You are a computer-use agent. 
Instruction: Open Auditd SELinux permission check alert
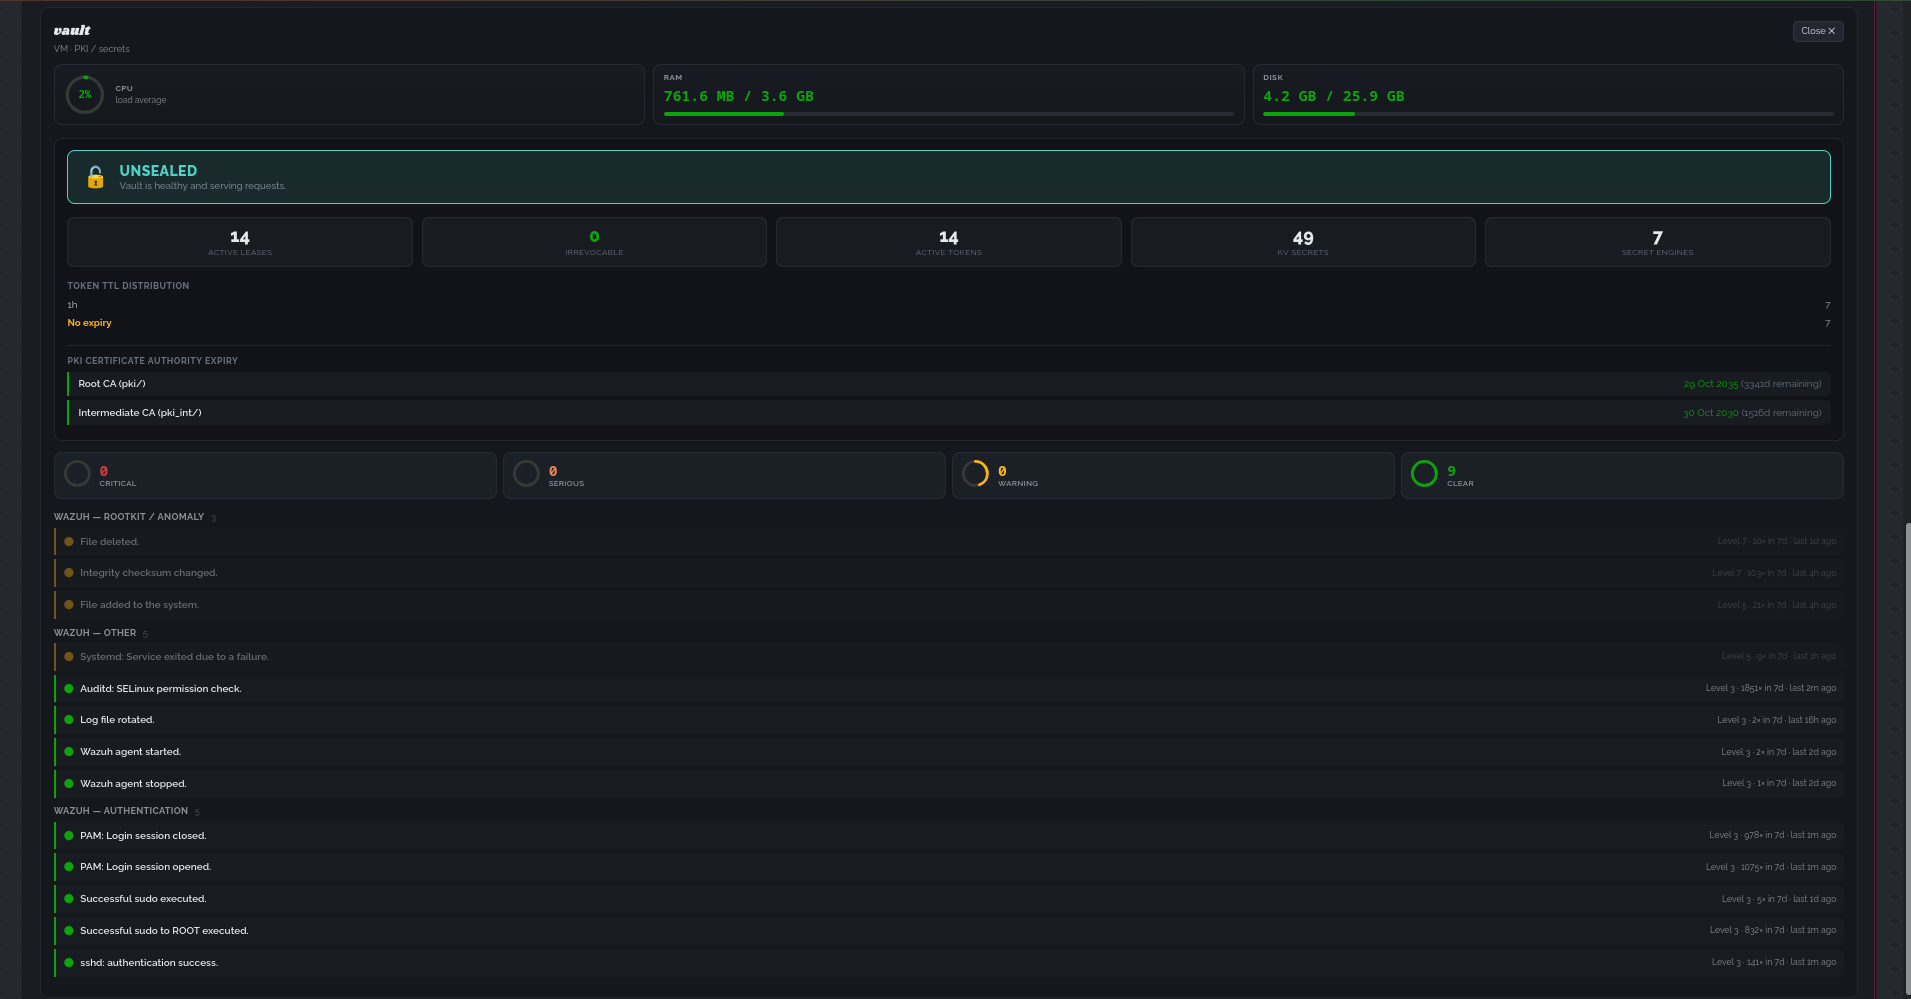948,689
